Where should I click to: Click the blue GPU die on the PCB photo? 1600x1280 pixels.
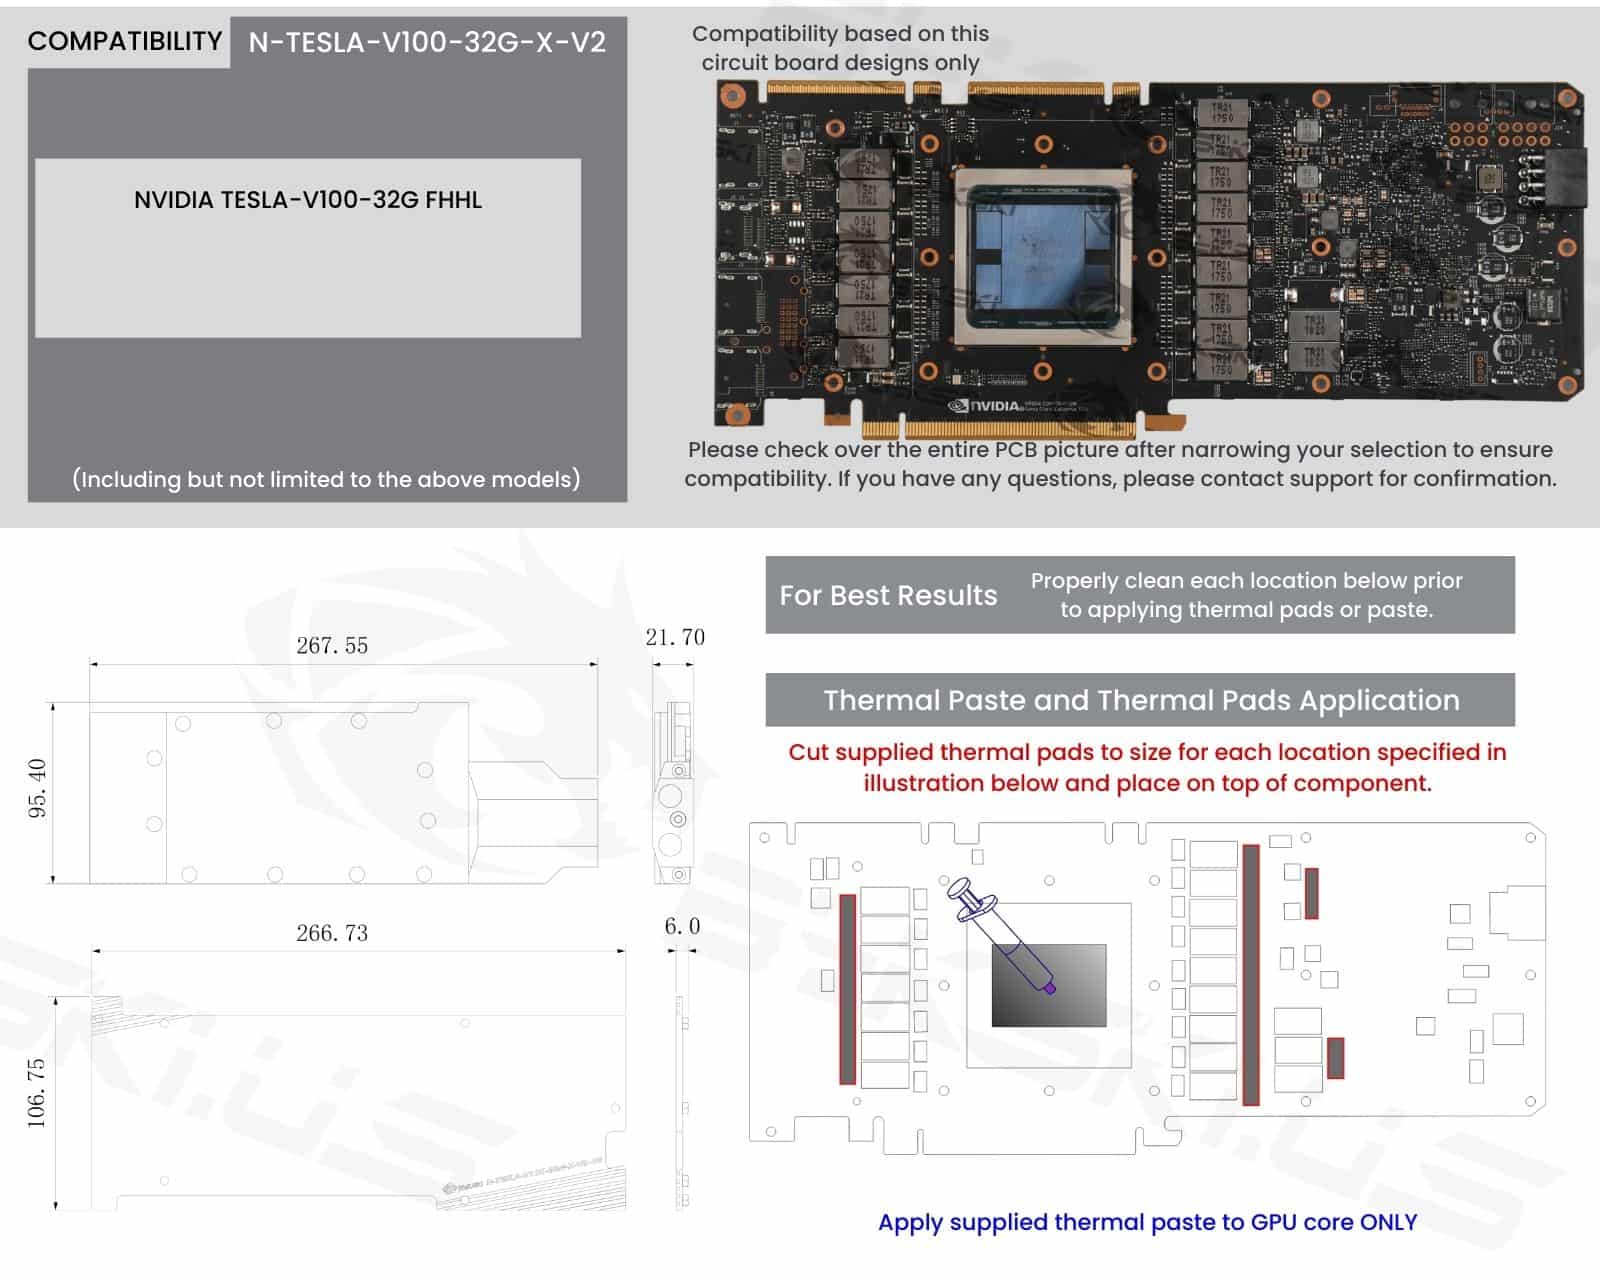click(1043, 256)
